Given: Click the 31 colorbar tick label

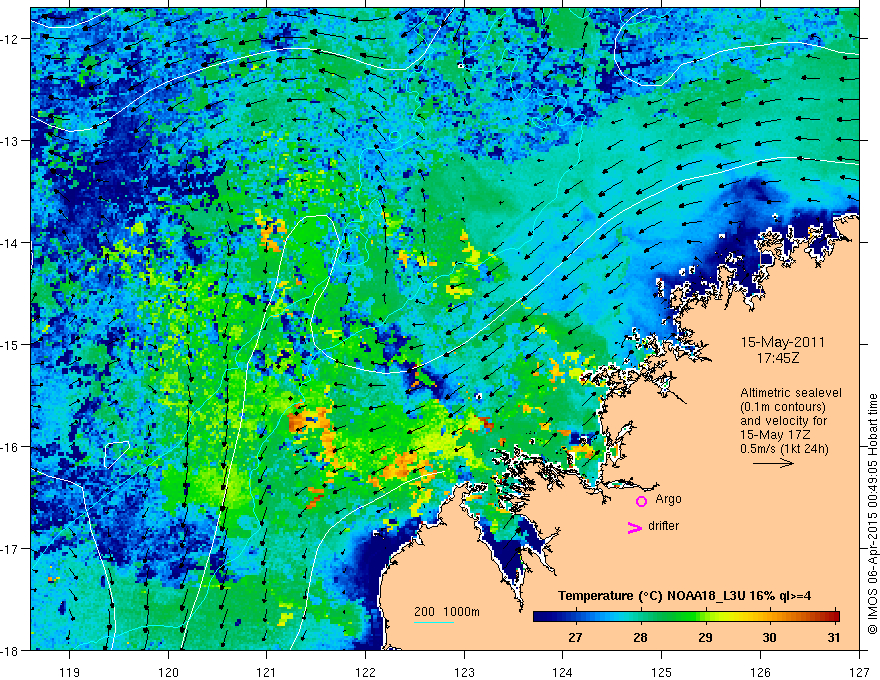Looking at the screenshot, I should (834, 637).
